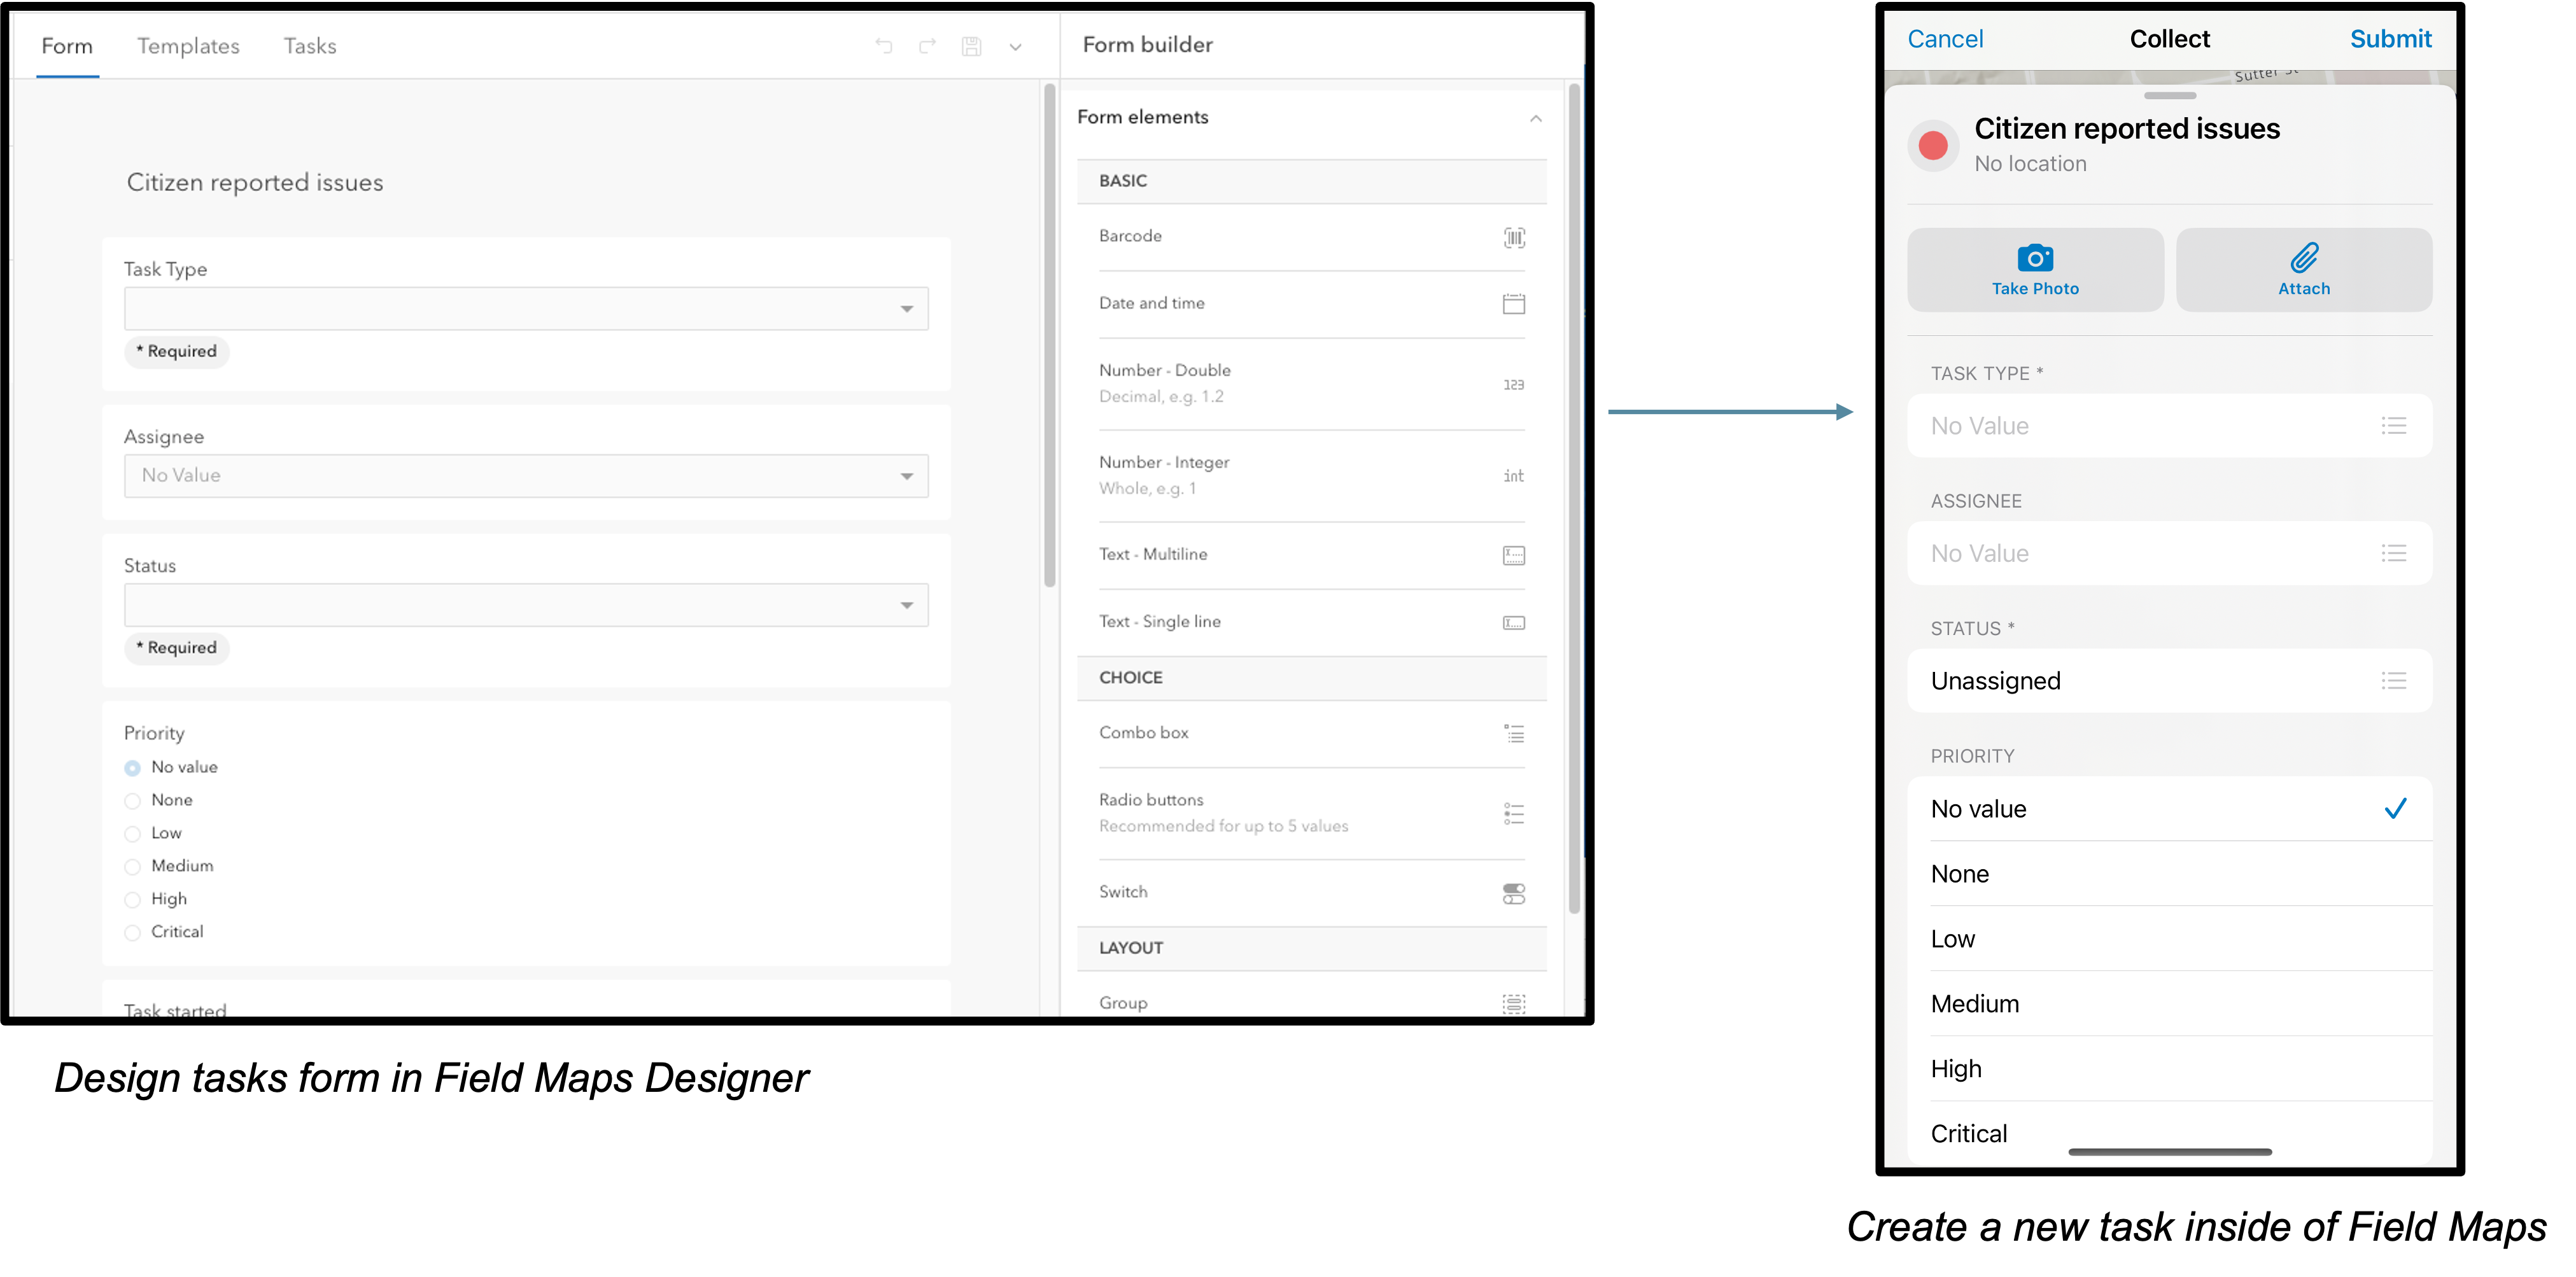Select the Combo box choice element
The width and height of the screenshot is (2576, 1277).
point(1310,733)
